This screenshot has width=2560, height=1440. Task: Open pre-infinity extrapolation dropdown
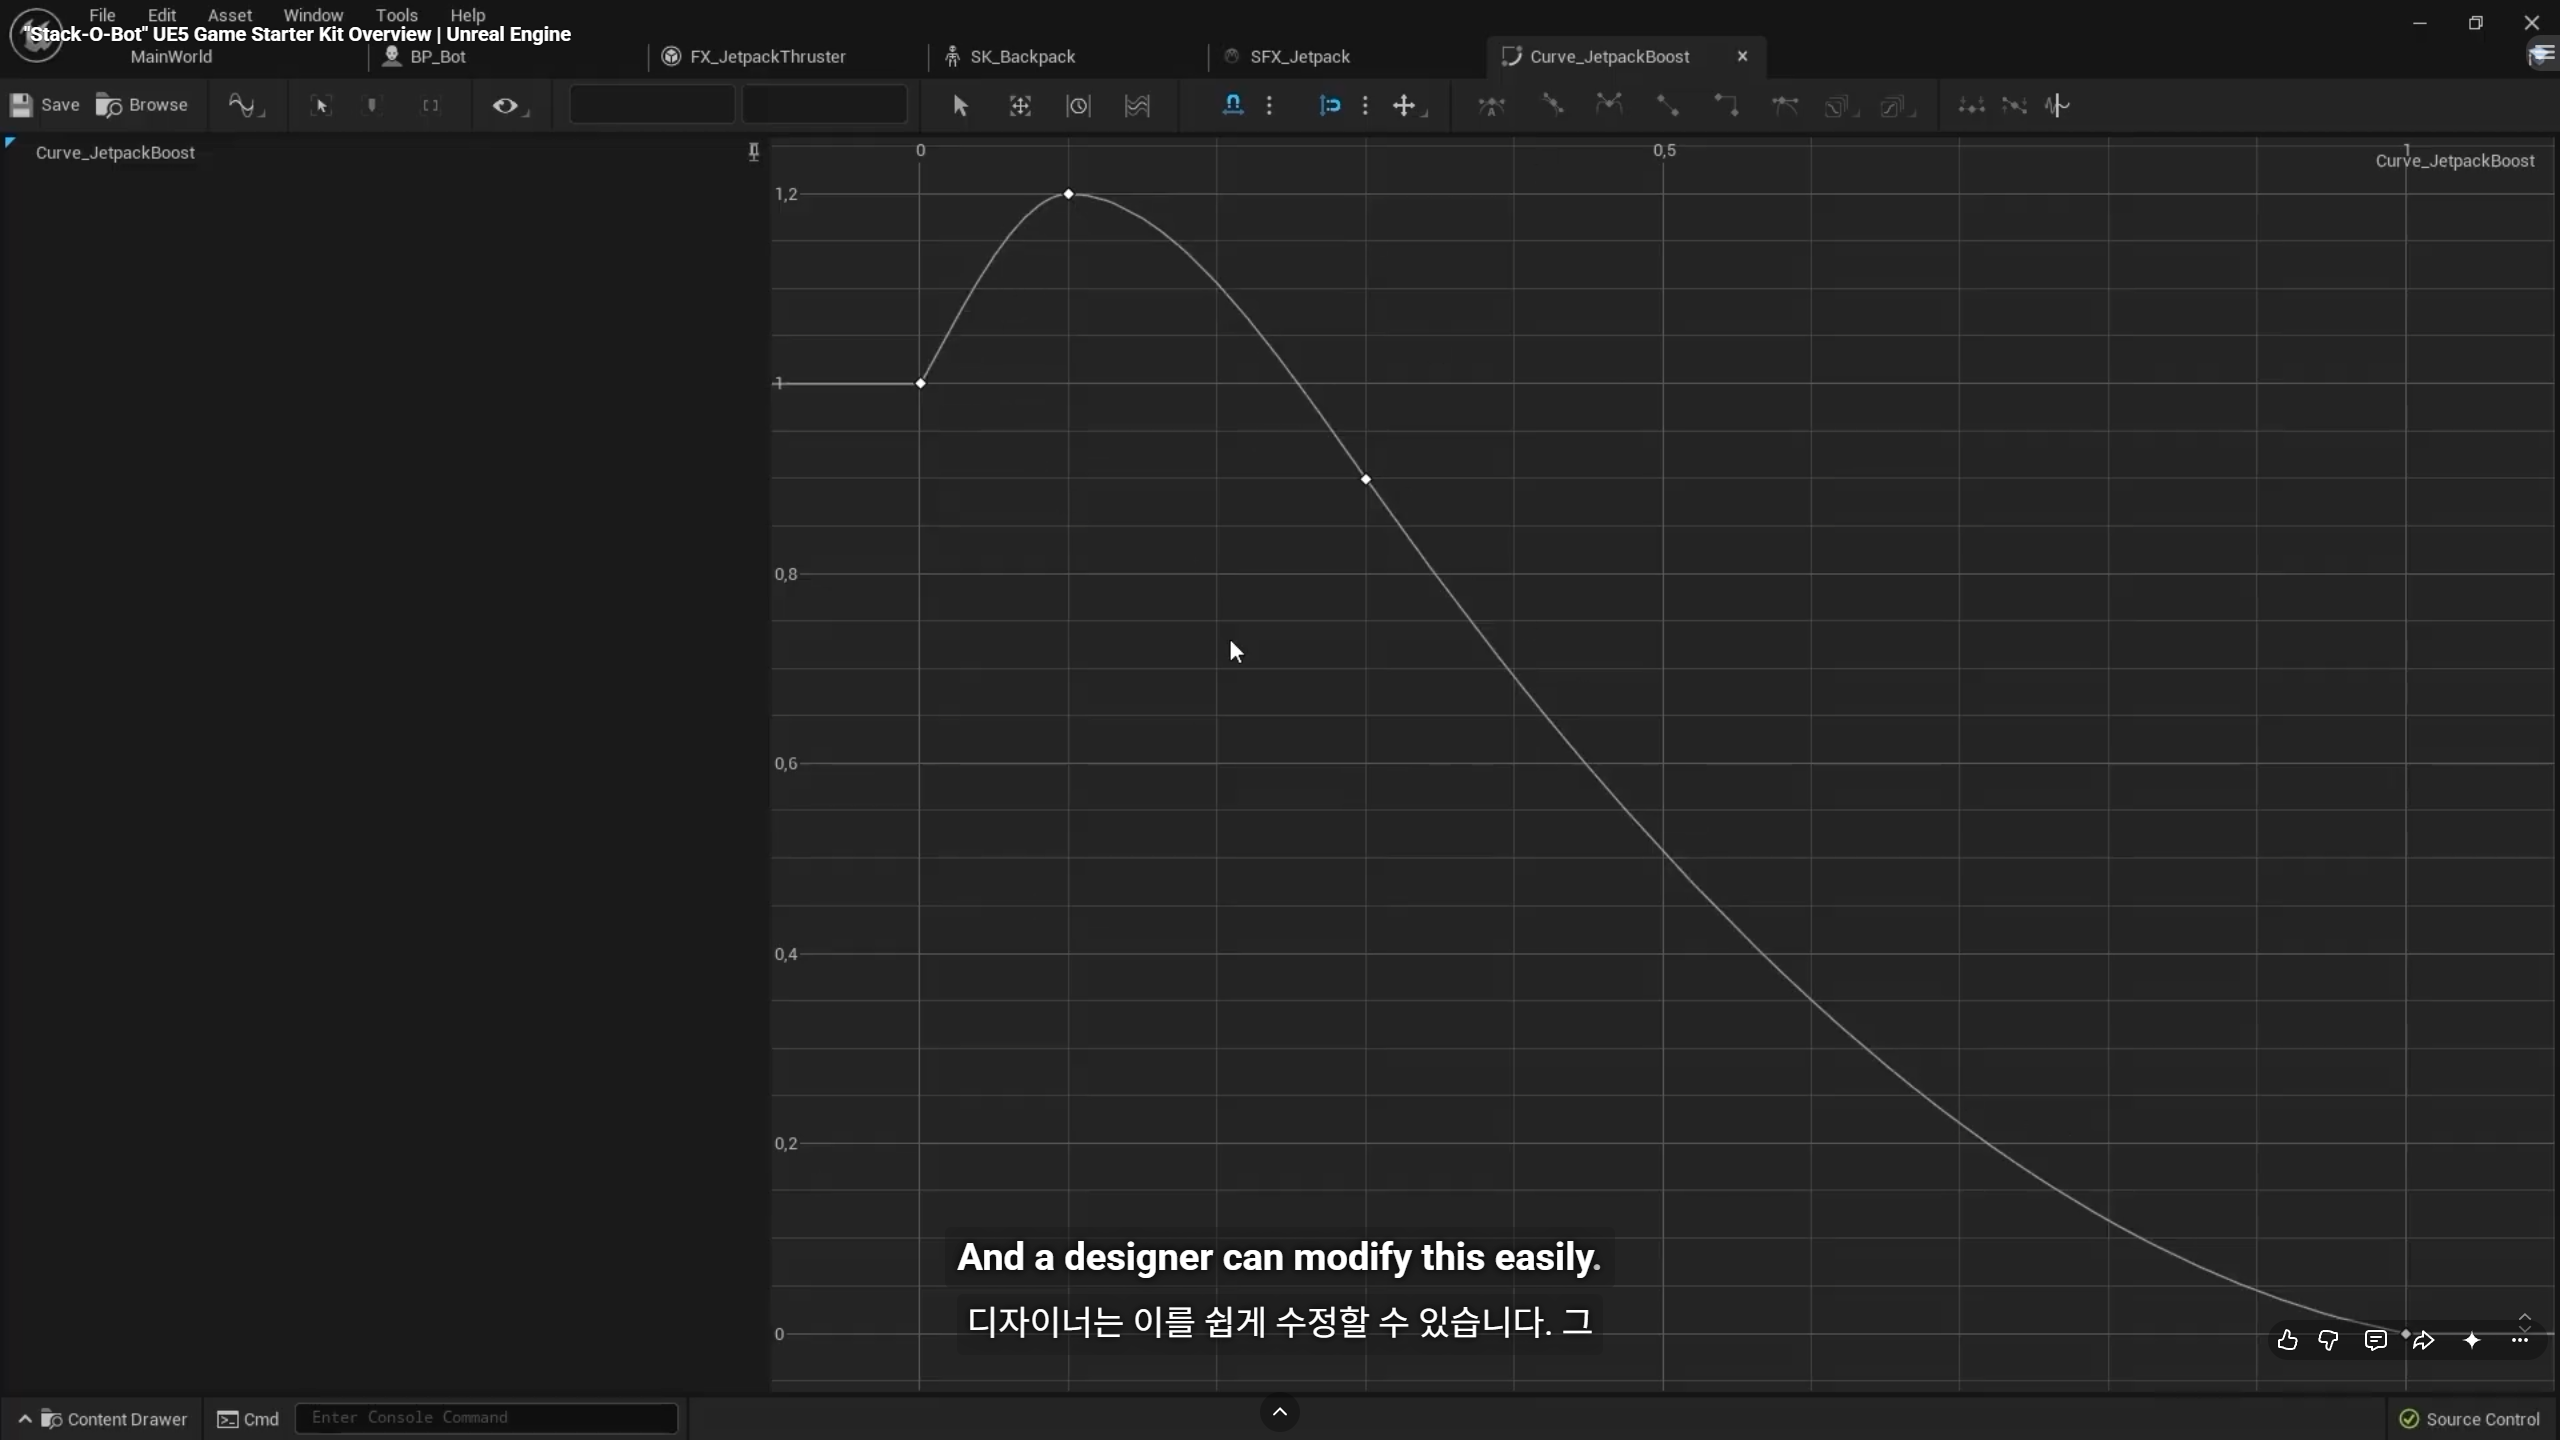1839,105
